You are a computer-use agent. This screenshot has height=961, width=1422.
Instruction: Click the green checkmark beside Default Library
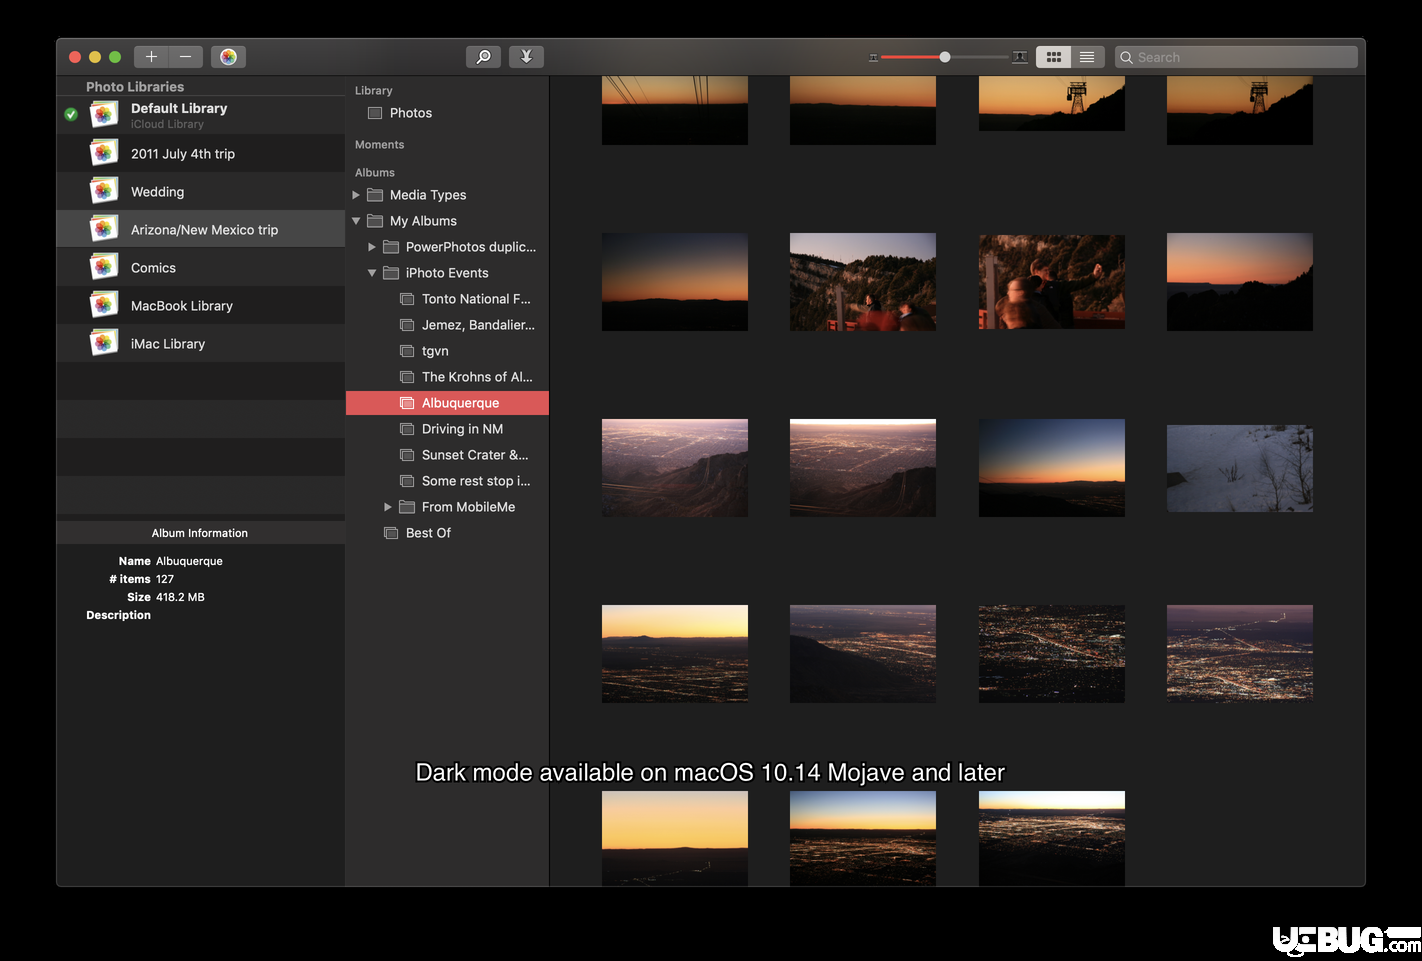(71, 115)
